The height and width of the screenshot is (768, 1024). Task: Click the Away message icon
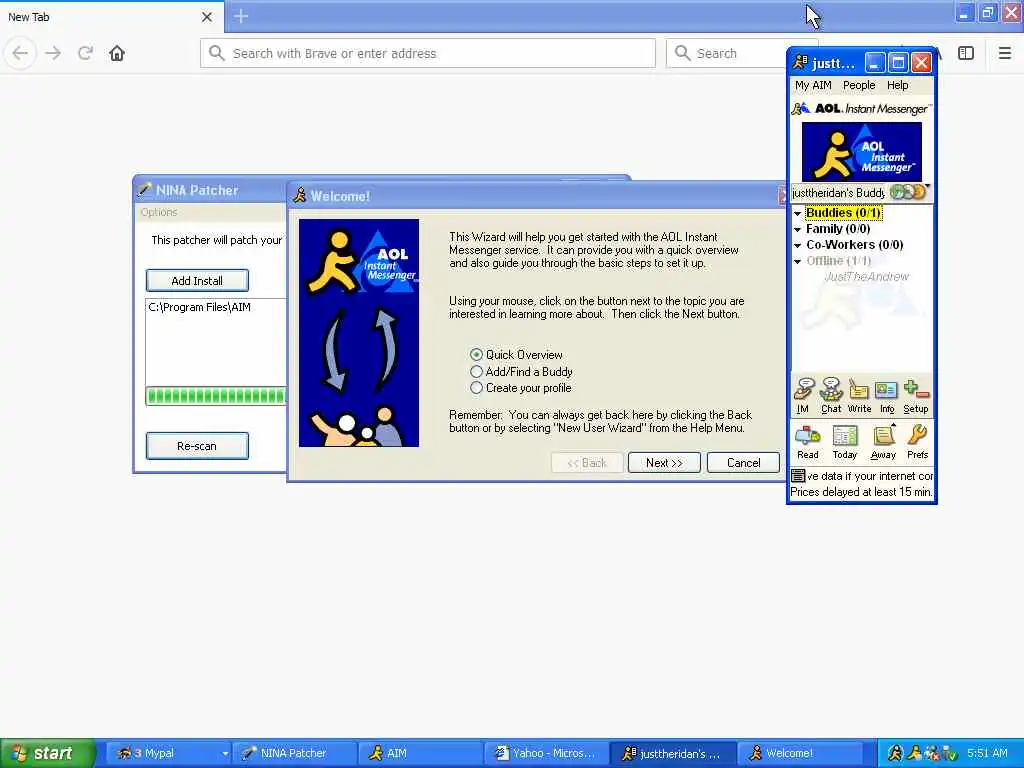click(883, 441)
